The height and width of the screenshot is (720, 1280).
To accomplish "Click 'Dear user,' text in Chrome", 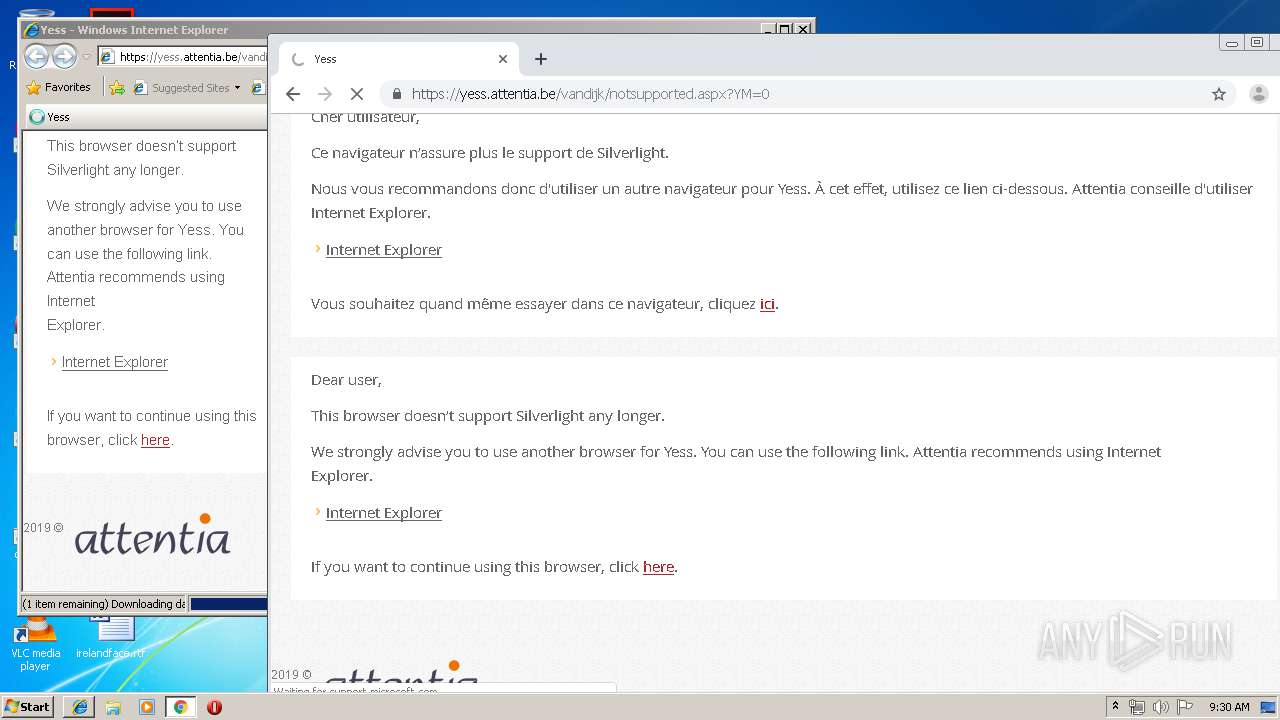I will (346, 380).
